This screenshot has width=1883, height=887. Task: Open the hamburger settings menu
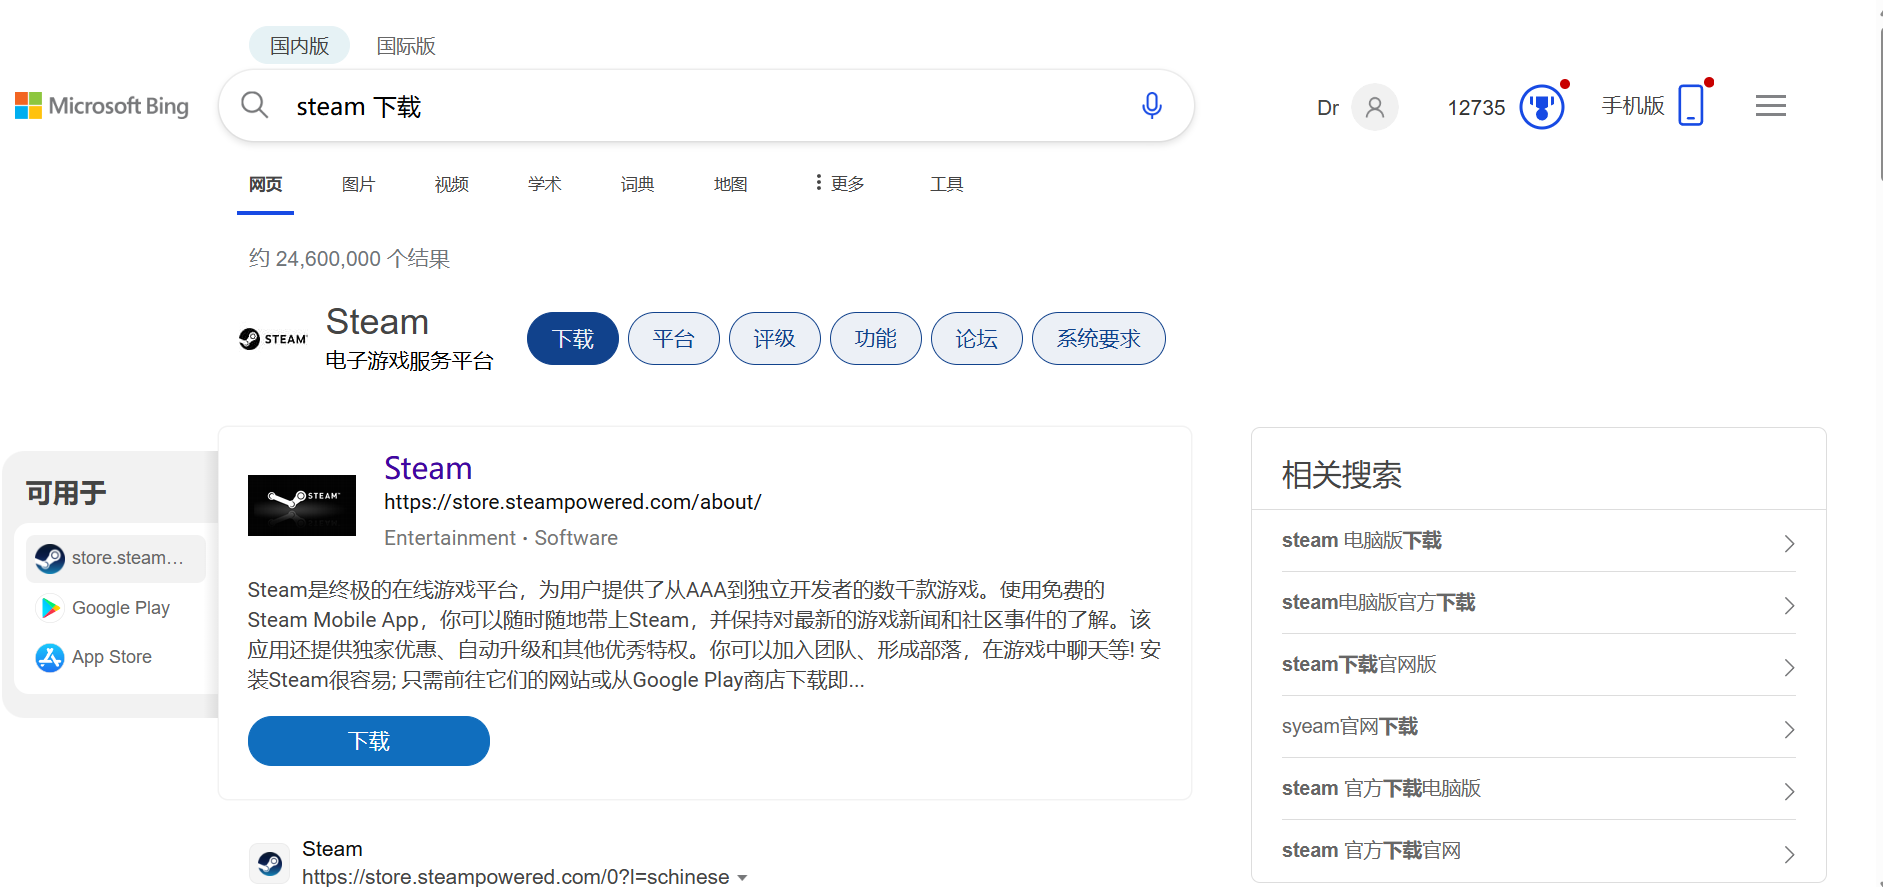pos(1770,106)
